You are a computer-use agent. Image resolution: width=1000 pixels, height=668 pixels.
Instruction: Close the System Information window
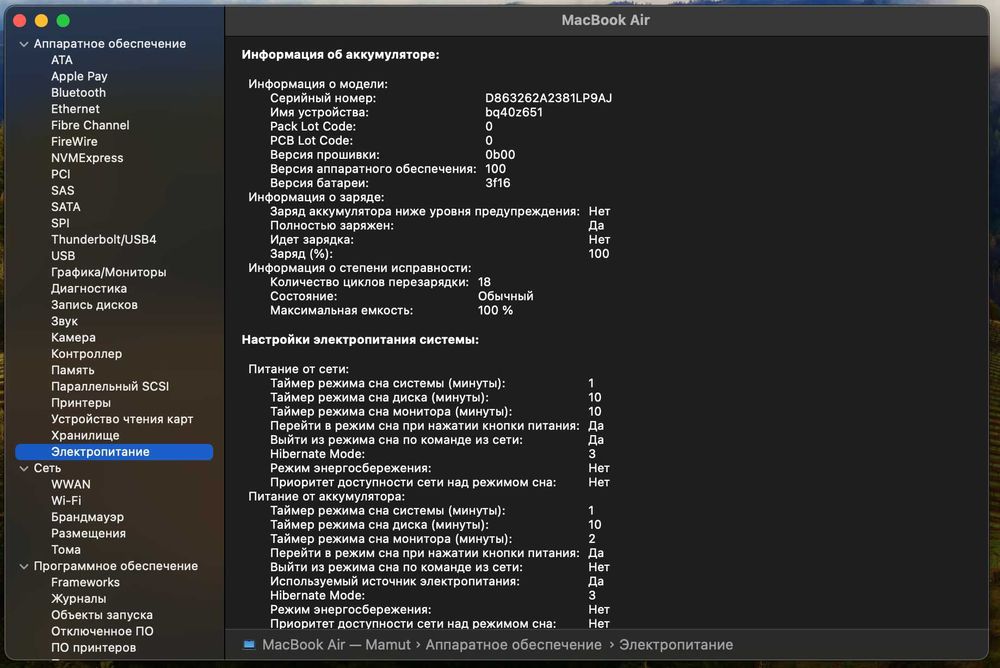[x=20, y=21]
